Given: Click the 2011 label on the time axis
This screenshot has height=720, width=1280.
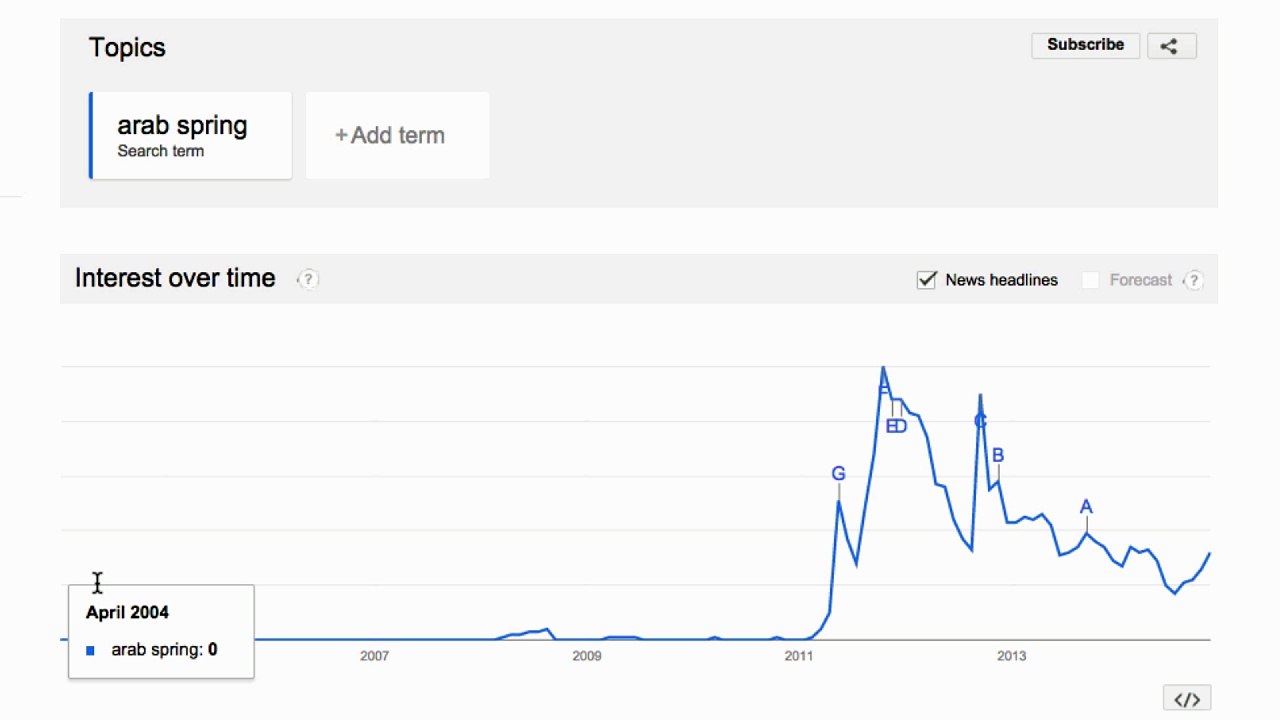Looking at the screenshot, I should pyautogui.click(x=799, y=656).
